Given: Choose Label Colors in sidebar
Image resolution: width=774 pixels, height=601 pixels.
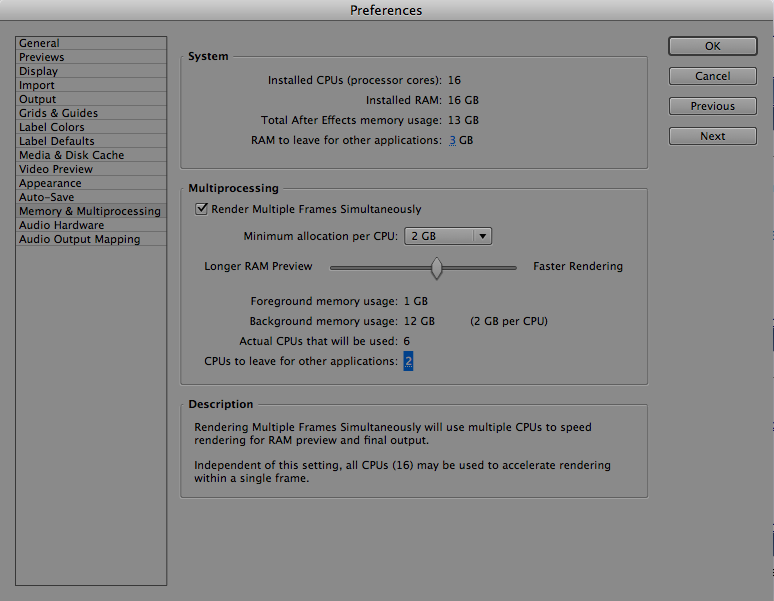Looking at the screenshot, I should [x=52, y=128].
